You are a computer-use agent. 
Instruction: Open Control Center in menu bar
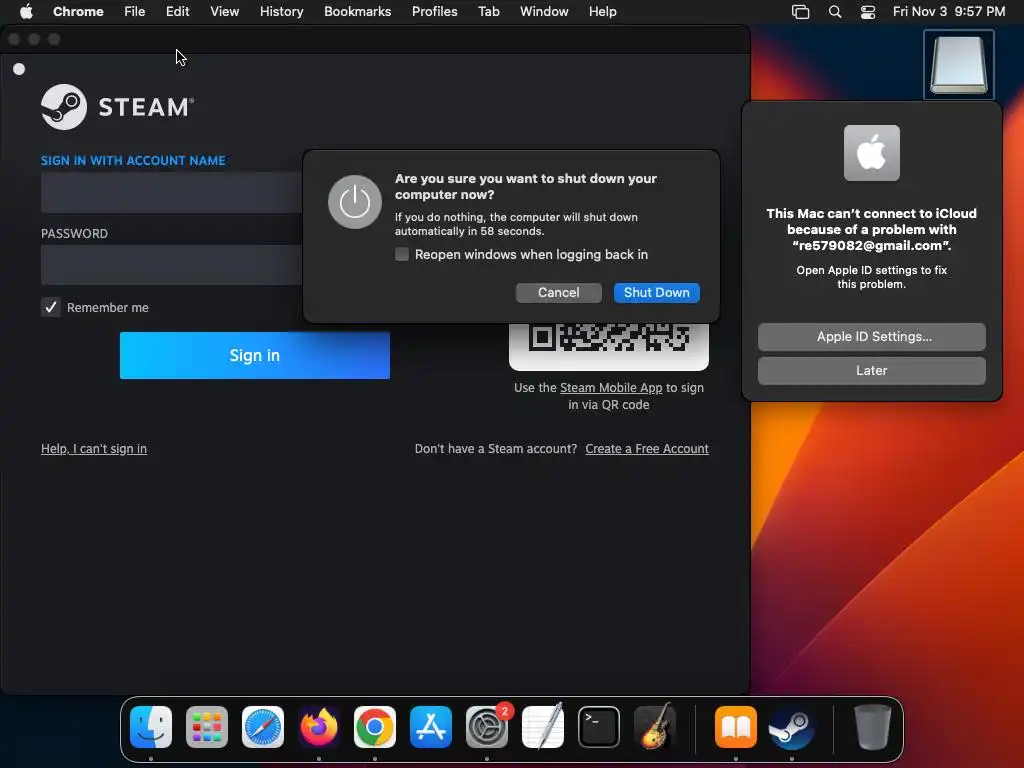pyautogui.click(x=868, y=12)
